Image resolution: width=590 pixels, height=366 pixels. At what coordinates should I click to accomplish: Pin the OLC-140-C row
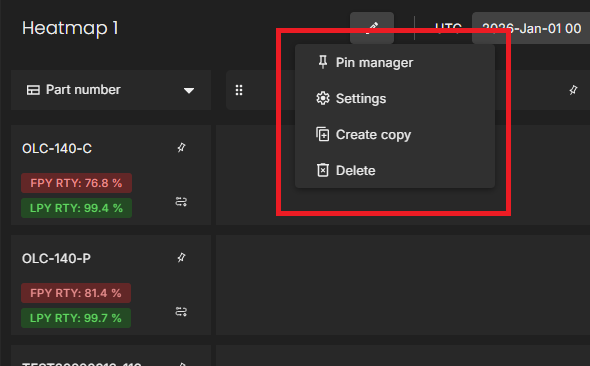coord(181,147)
